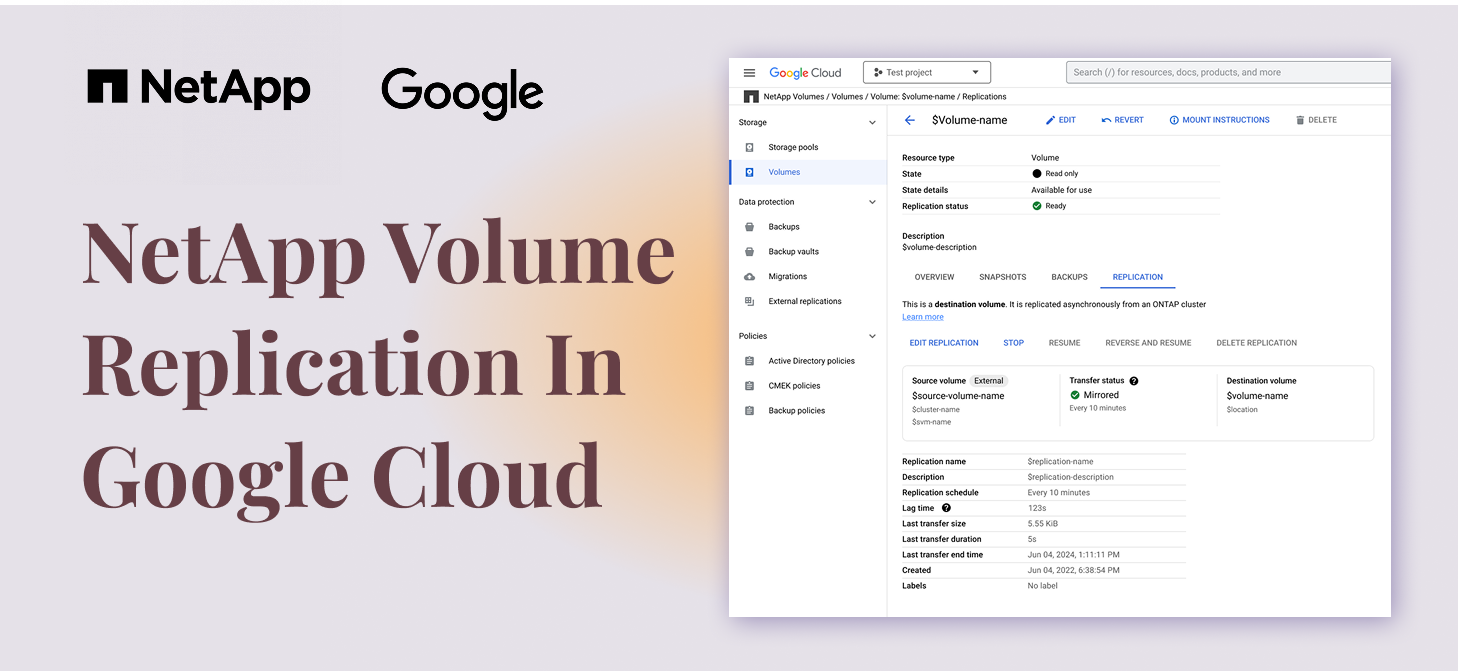Collapse the Data protection section
Screen dimensions: 1458x671
[x=871, y=201]
